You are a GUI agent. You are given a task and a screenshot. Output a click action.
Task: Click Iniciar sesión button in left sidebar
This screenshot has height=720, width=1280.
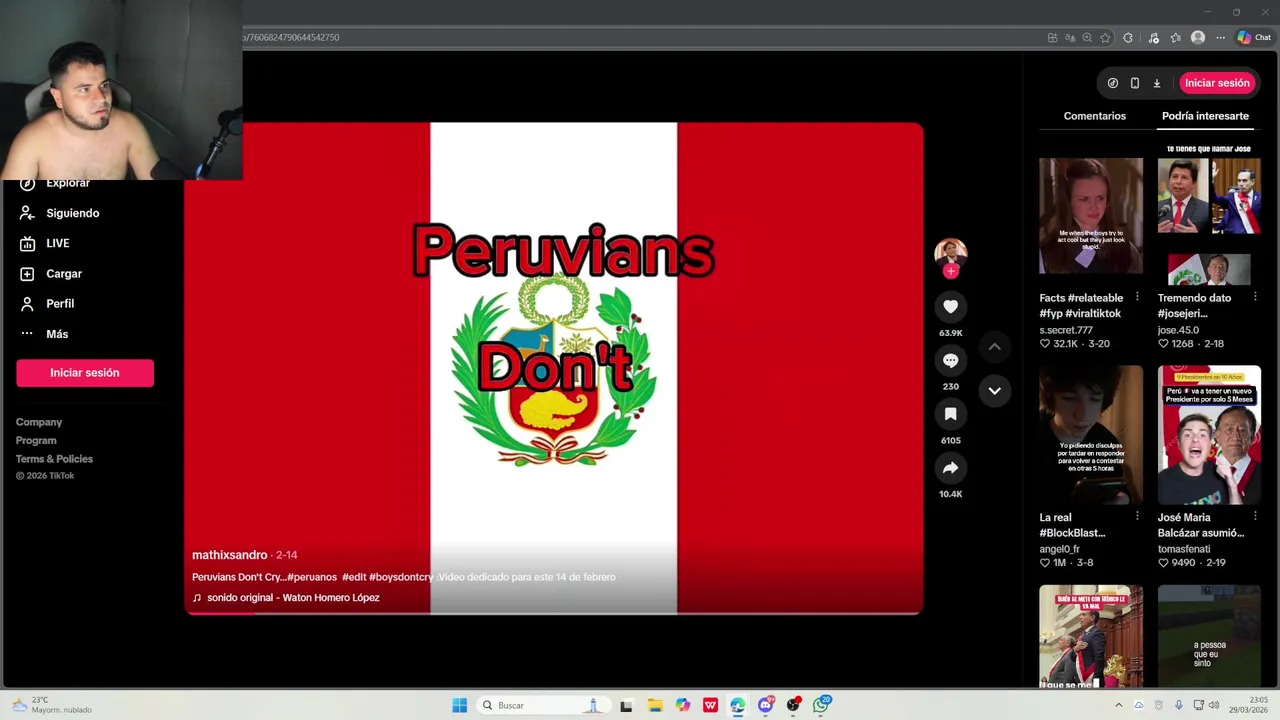85,373
